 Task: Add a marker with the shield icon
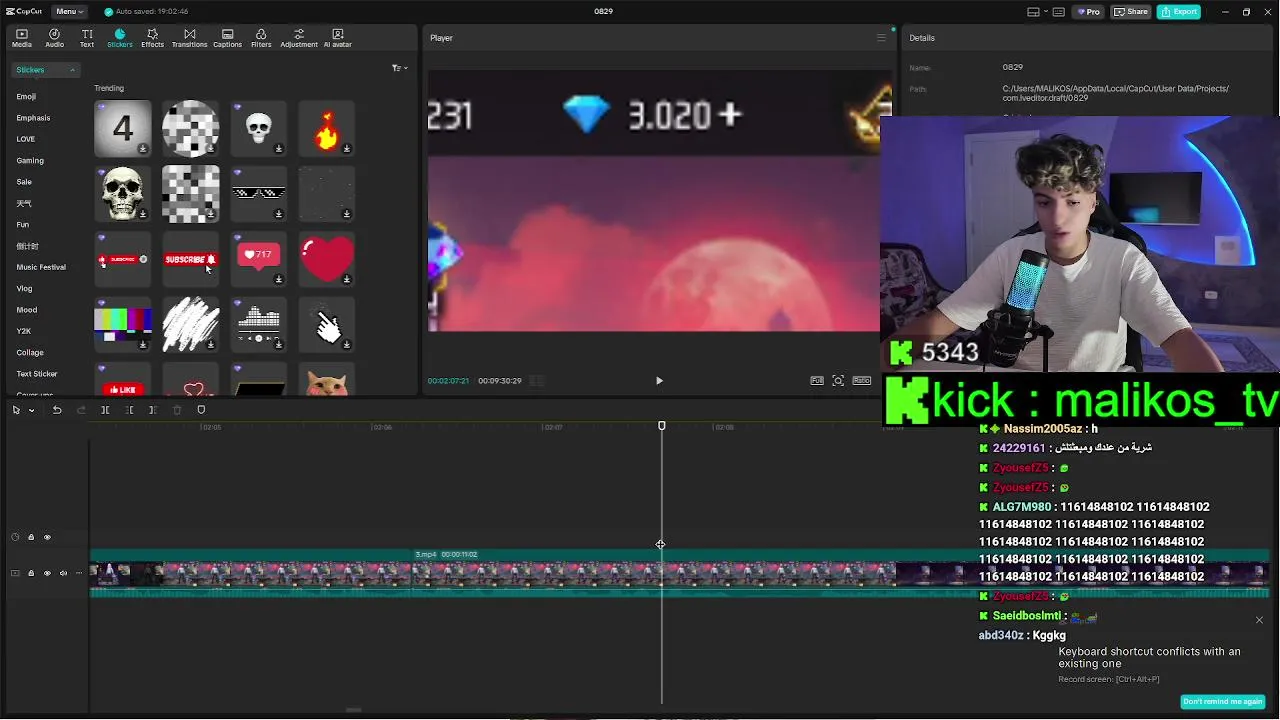(201, 410)
